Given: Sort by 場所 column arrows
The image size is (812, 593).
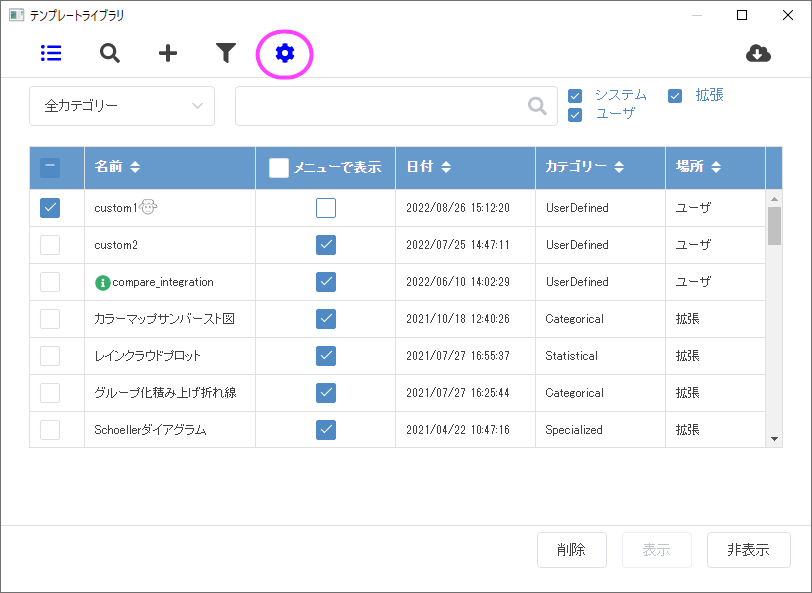Looking at the screenshot, I should 716,167.
